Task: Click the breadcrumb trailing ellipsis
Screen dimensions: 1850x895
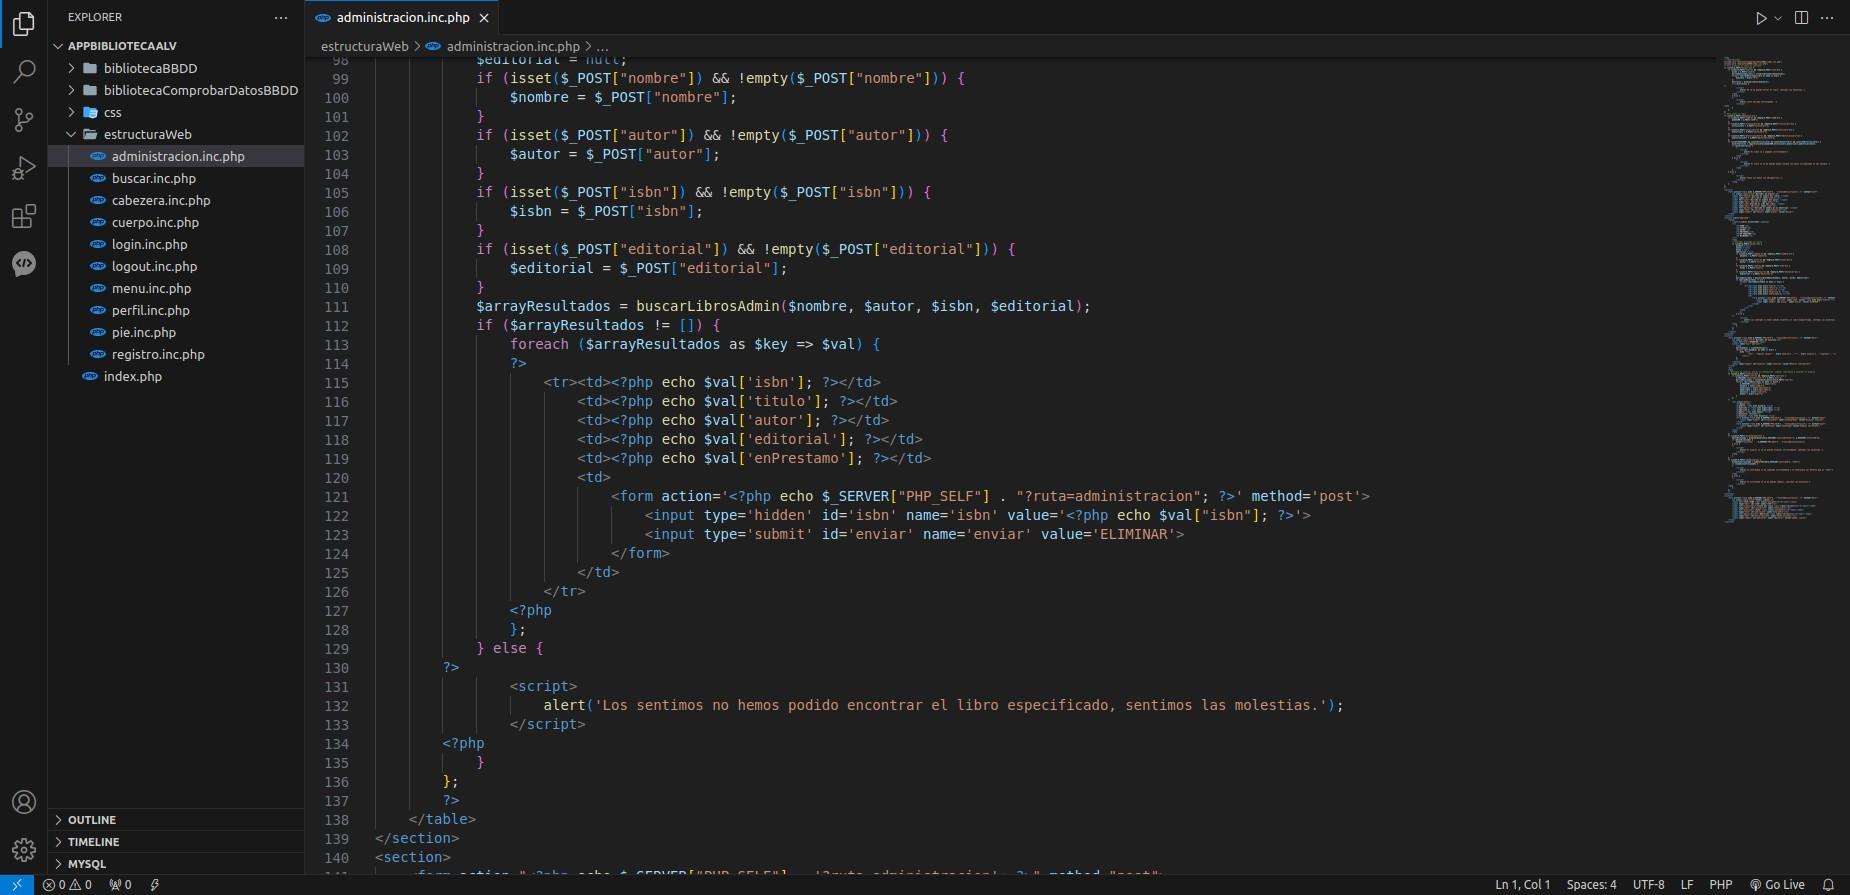Action: click(603, 46)
